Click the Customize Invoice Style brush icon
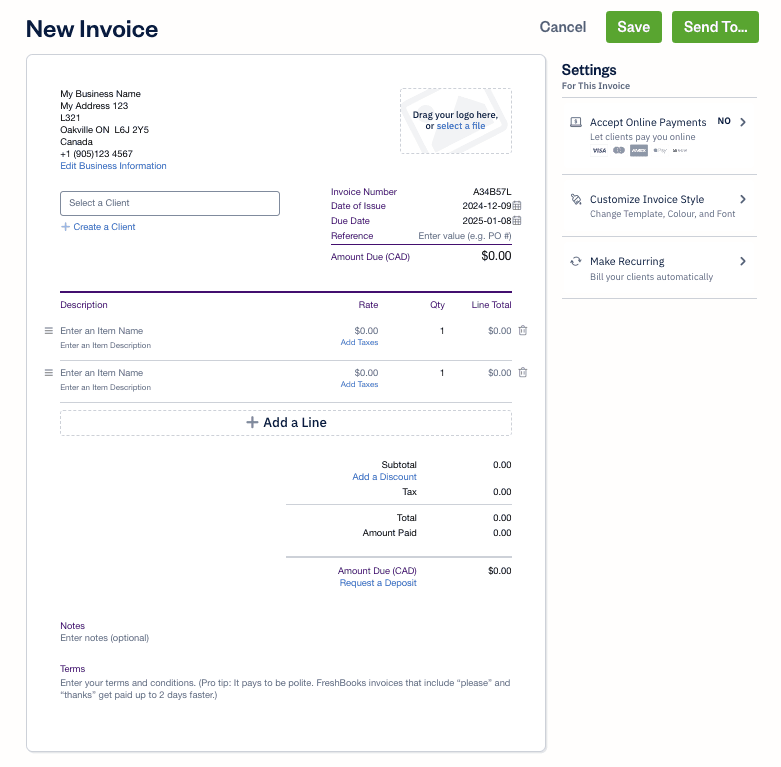Image resolution: width=781 pixels, height=767 pixels. 575,200
